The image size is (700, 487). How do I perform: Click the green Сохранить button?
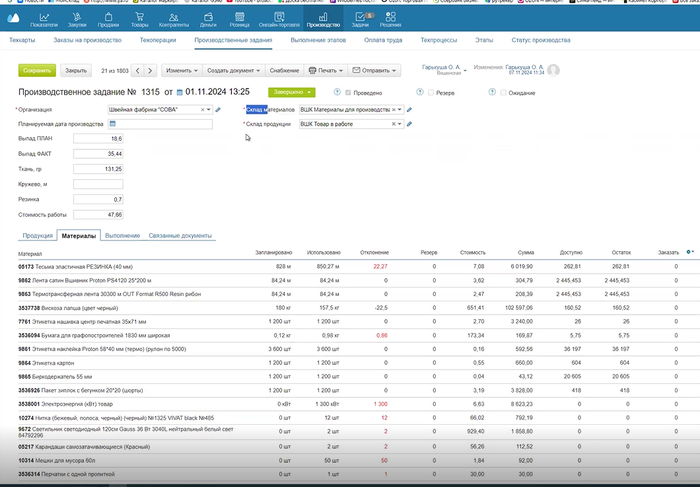point(37,71)
